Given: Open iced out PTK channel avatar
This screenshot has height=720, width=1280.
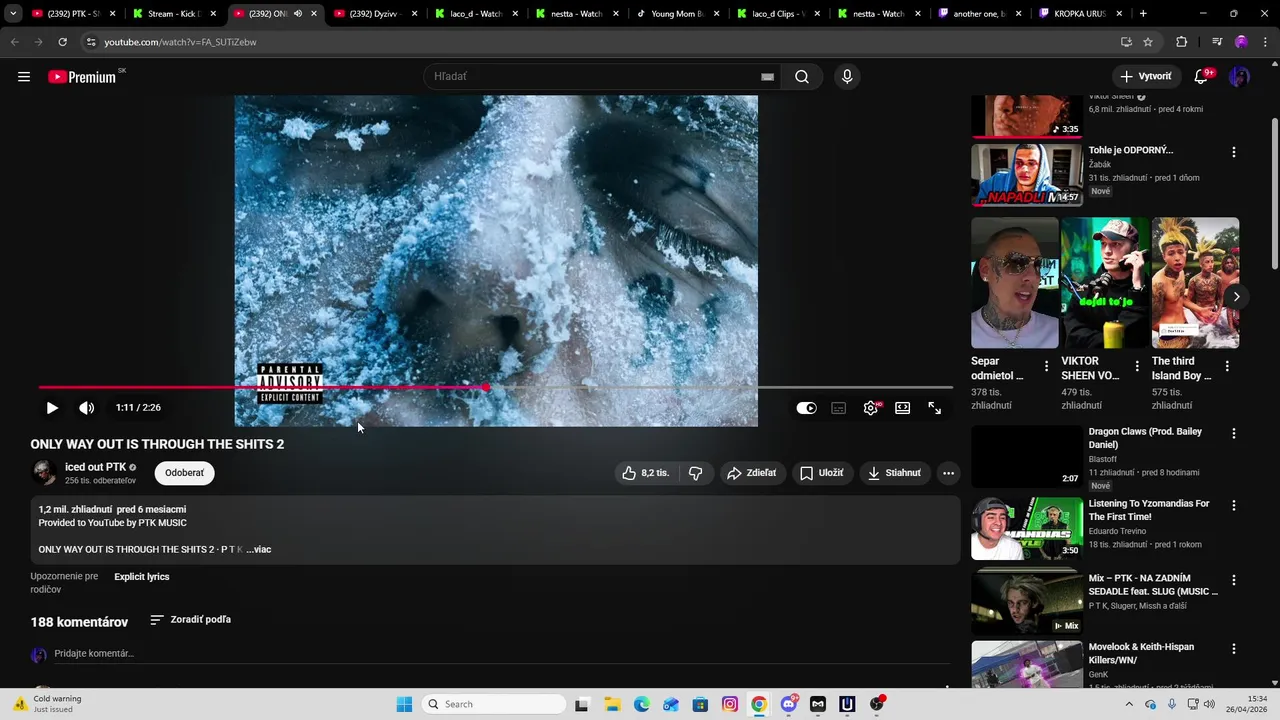Looking at the screenshot, I should coord(44,473).
